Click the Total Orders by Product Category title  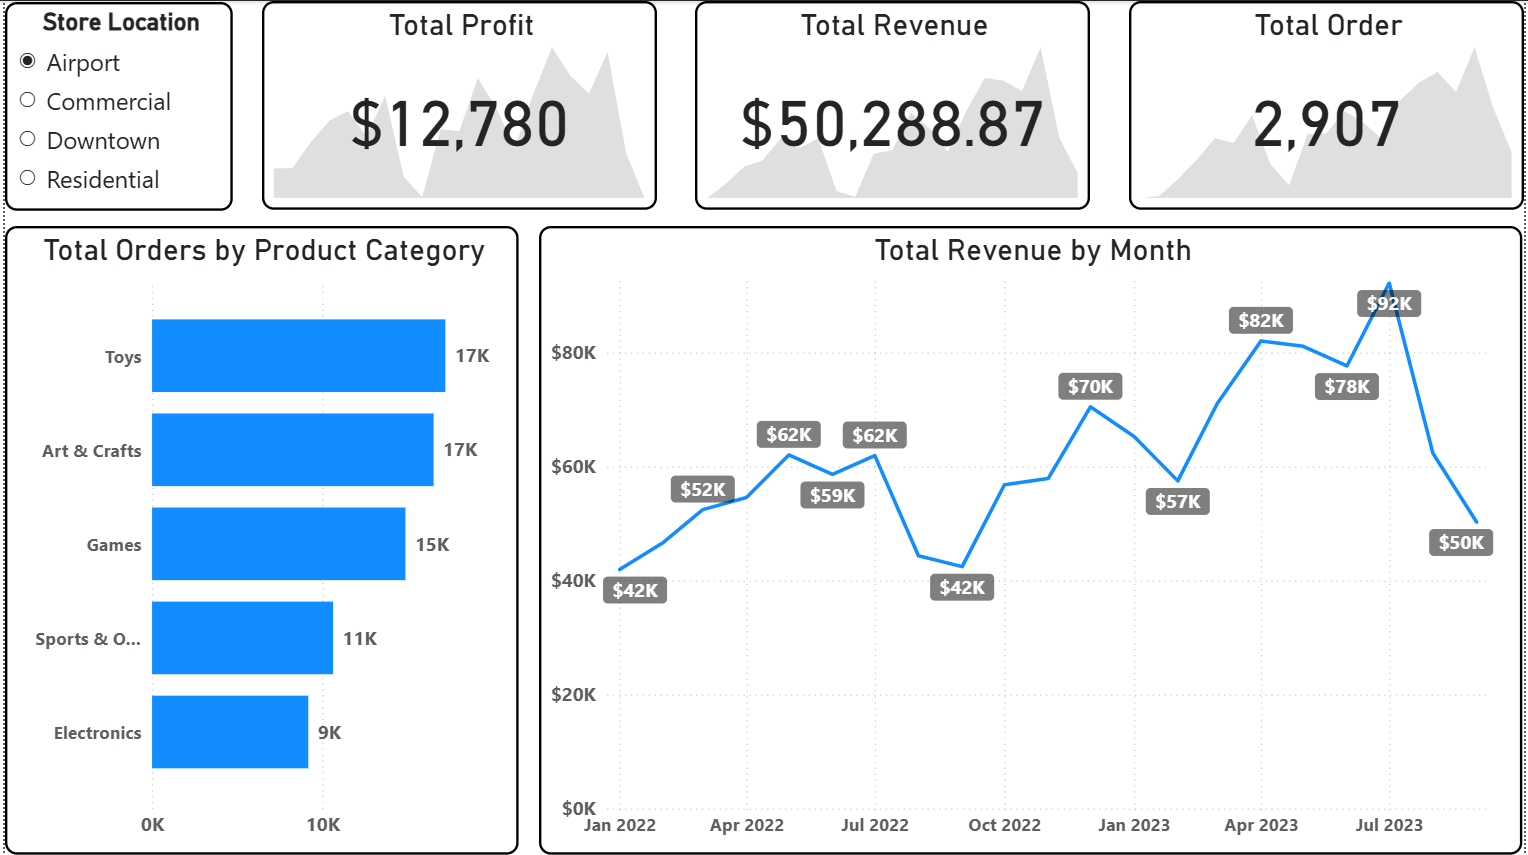(264, 250)
